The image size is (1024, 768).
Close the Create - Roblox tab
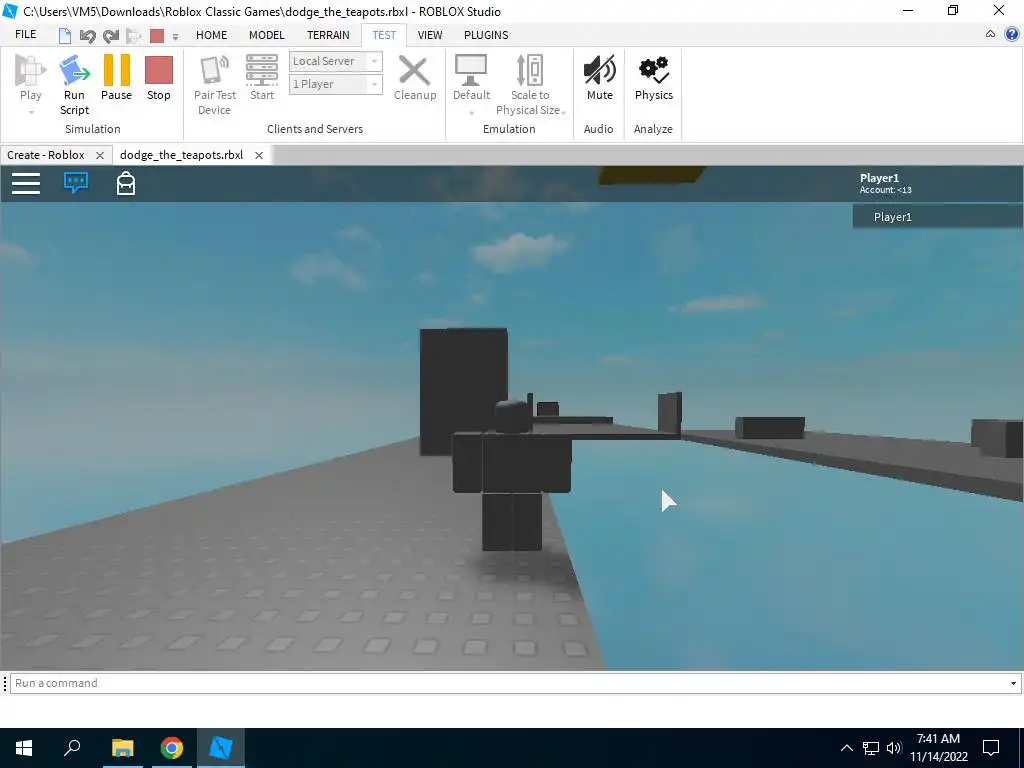click(x=100, y=155)
